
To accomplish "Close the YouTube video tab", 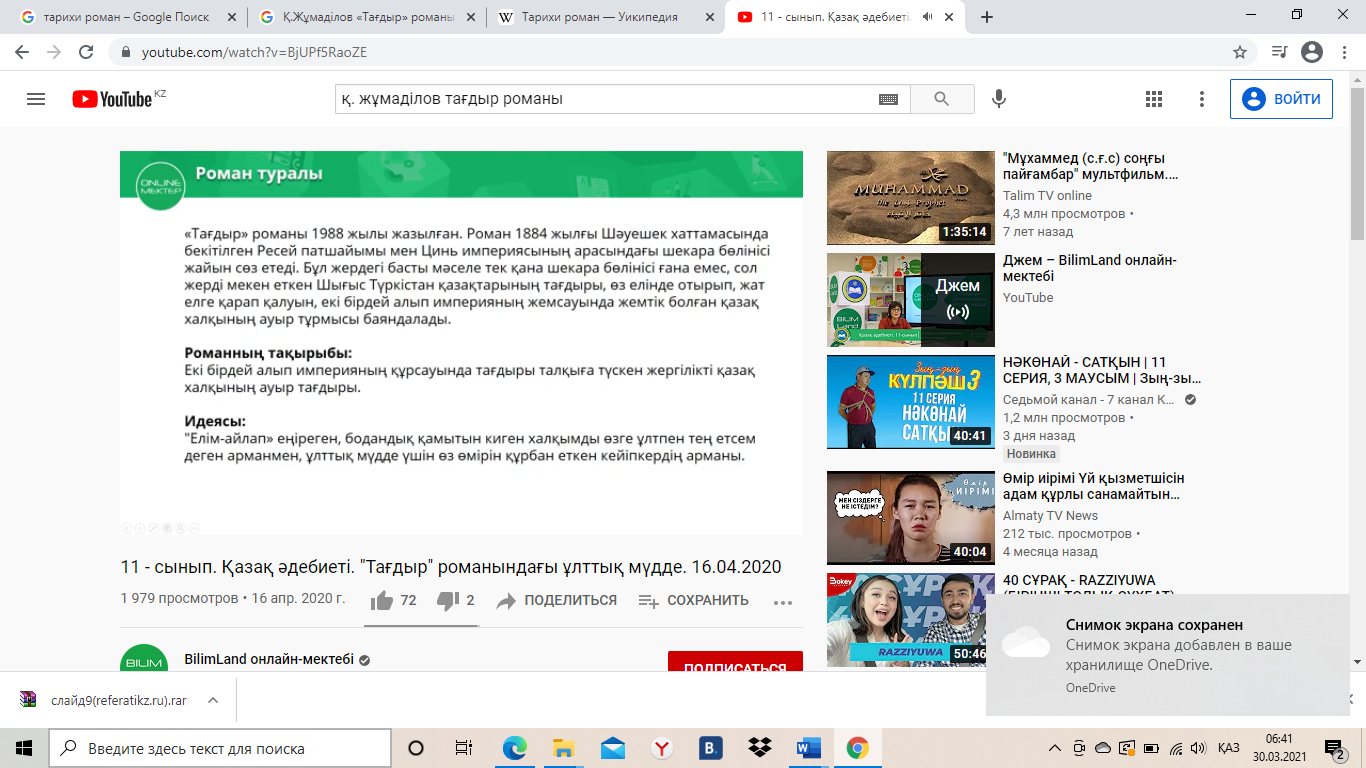I will pyautogui.click(x=949, y=17).
